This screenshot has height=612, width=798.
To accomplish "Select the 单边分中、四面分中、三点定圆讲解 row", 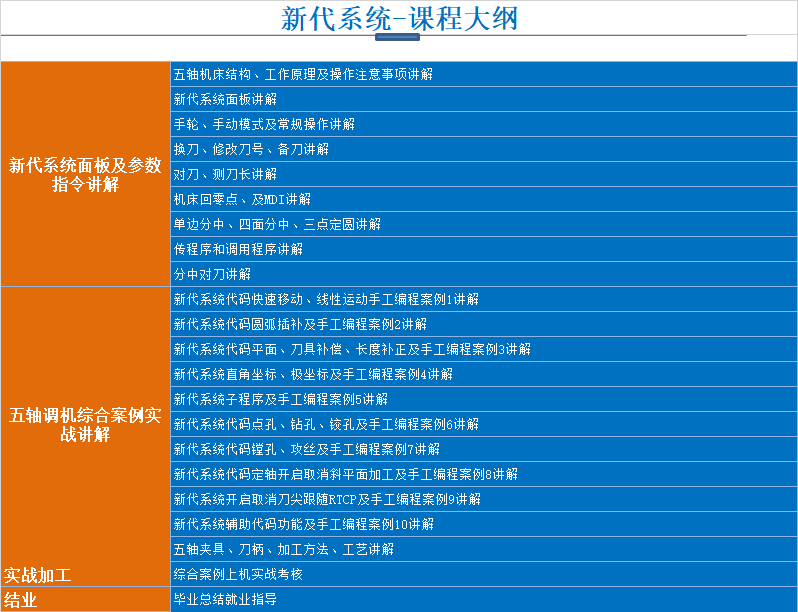I will 277,224.
